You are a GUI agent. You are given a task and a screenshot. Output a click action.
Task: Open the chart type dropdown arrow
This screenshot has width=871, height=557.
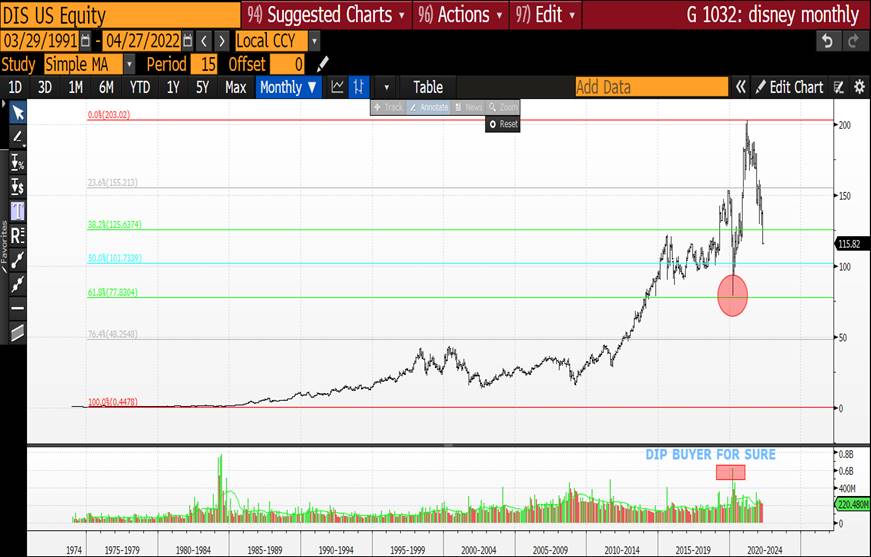pyautogui.click(x=387, y=87)
